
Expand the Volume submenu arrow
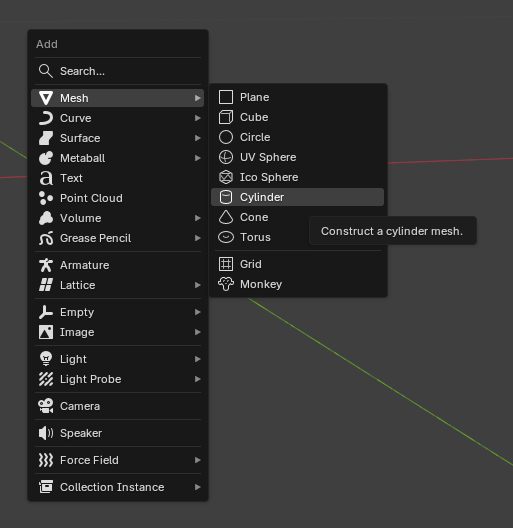tap(198, 218)
